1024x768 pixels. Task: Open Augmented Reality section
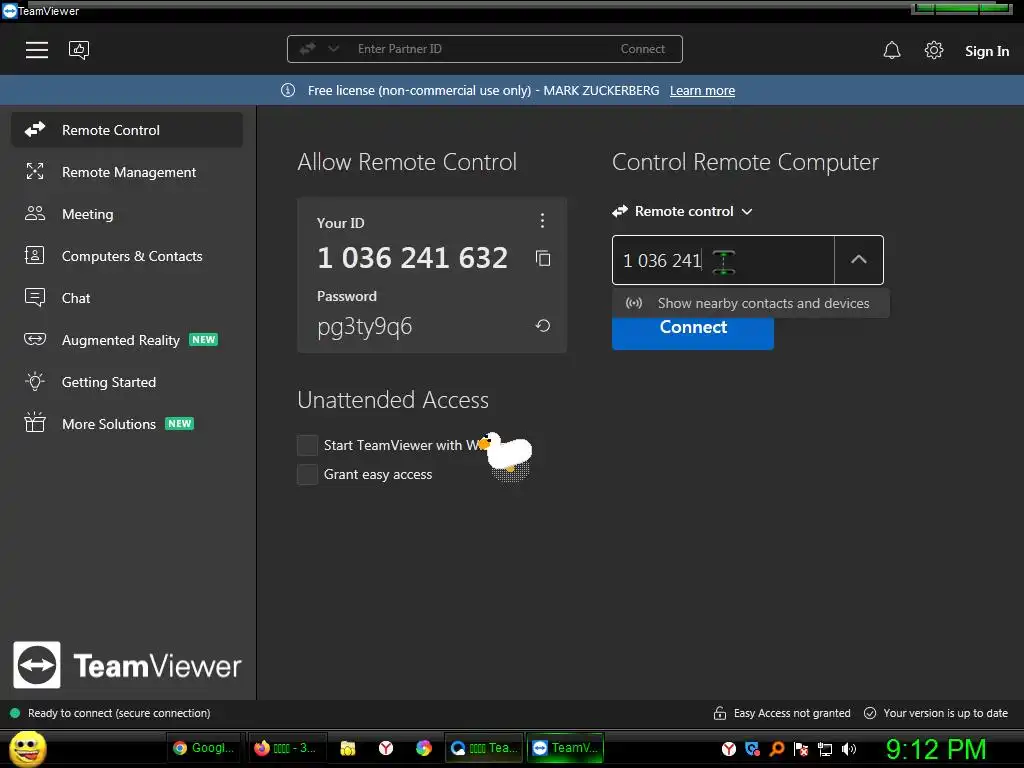point(127,340)
